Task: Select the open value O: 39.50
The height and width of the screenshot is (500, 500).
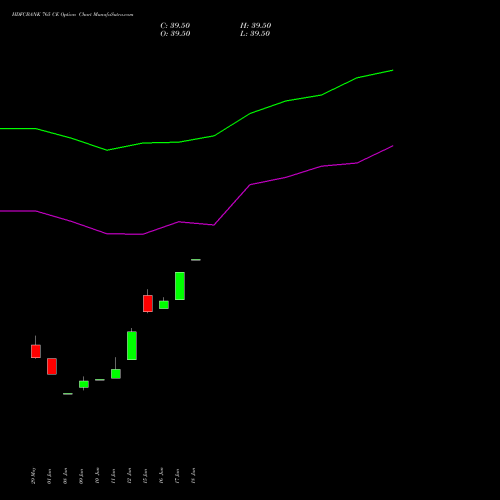Action: [x=175, y=34]
